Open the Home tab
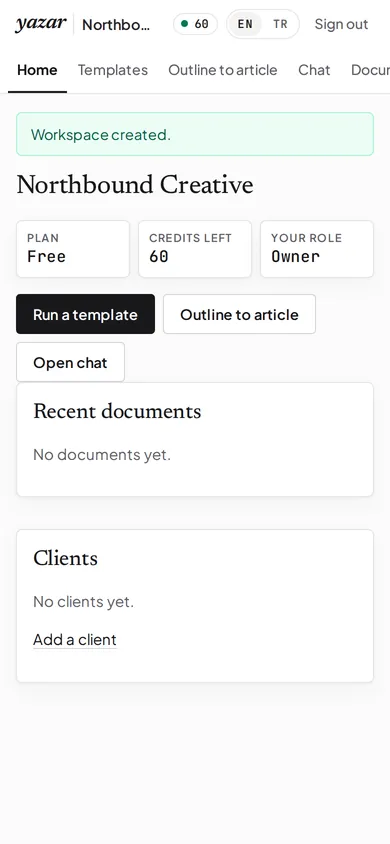Viewport: 390px width, 844px height. pyautogui.click(x=37, y=70)
